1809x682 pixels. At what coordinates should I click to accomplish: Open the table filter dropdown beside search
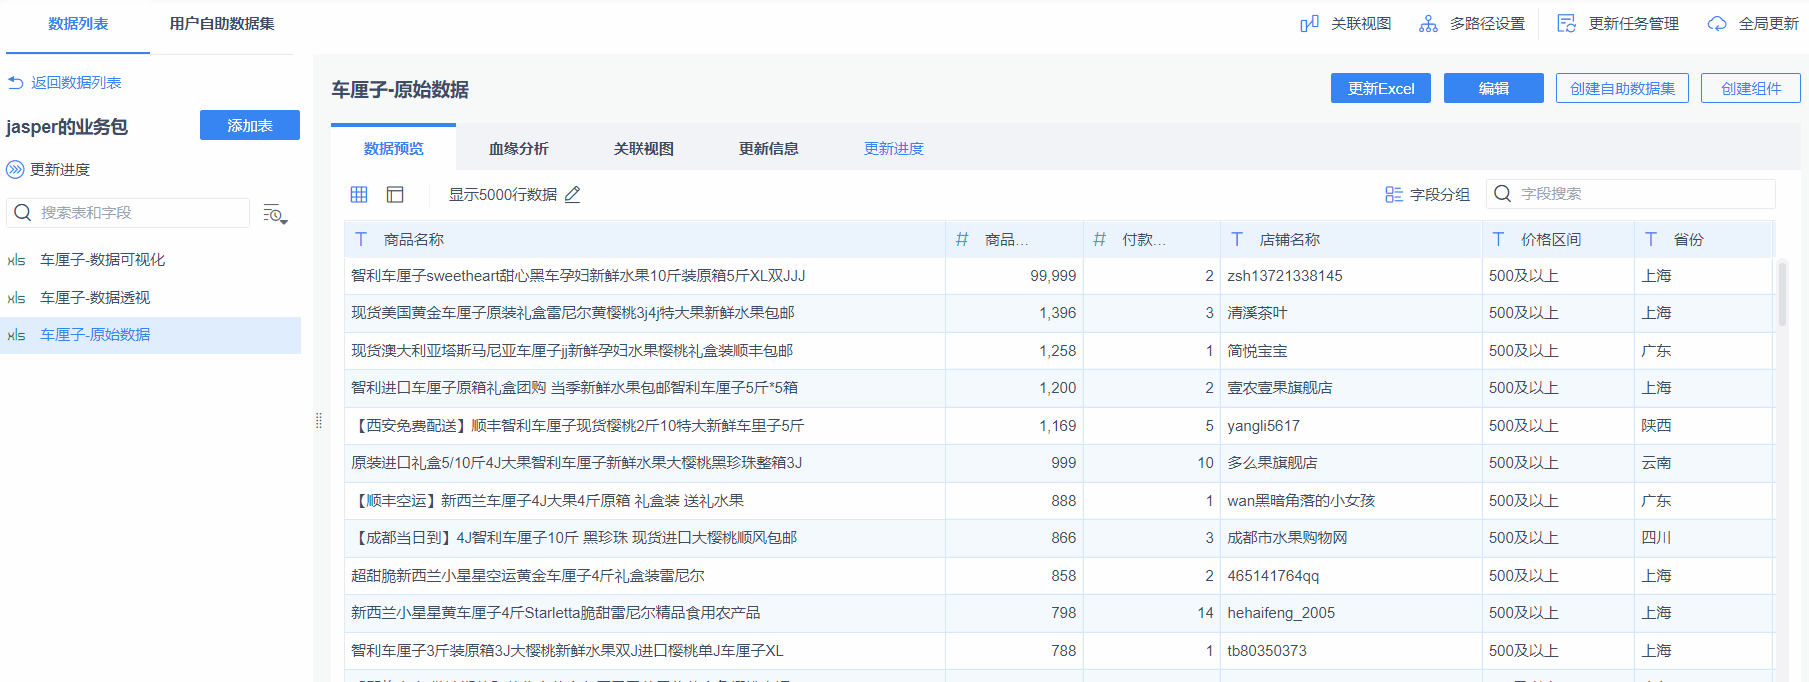275,214
